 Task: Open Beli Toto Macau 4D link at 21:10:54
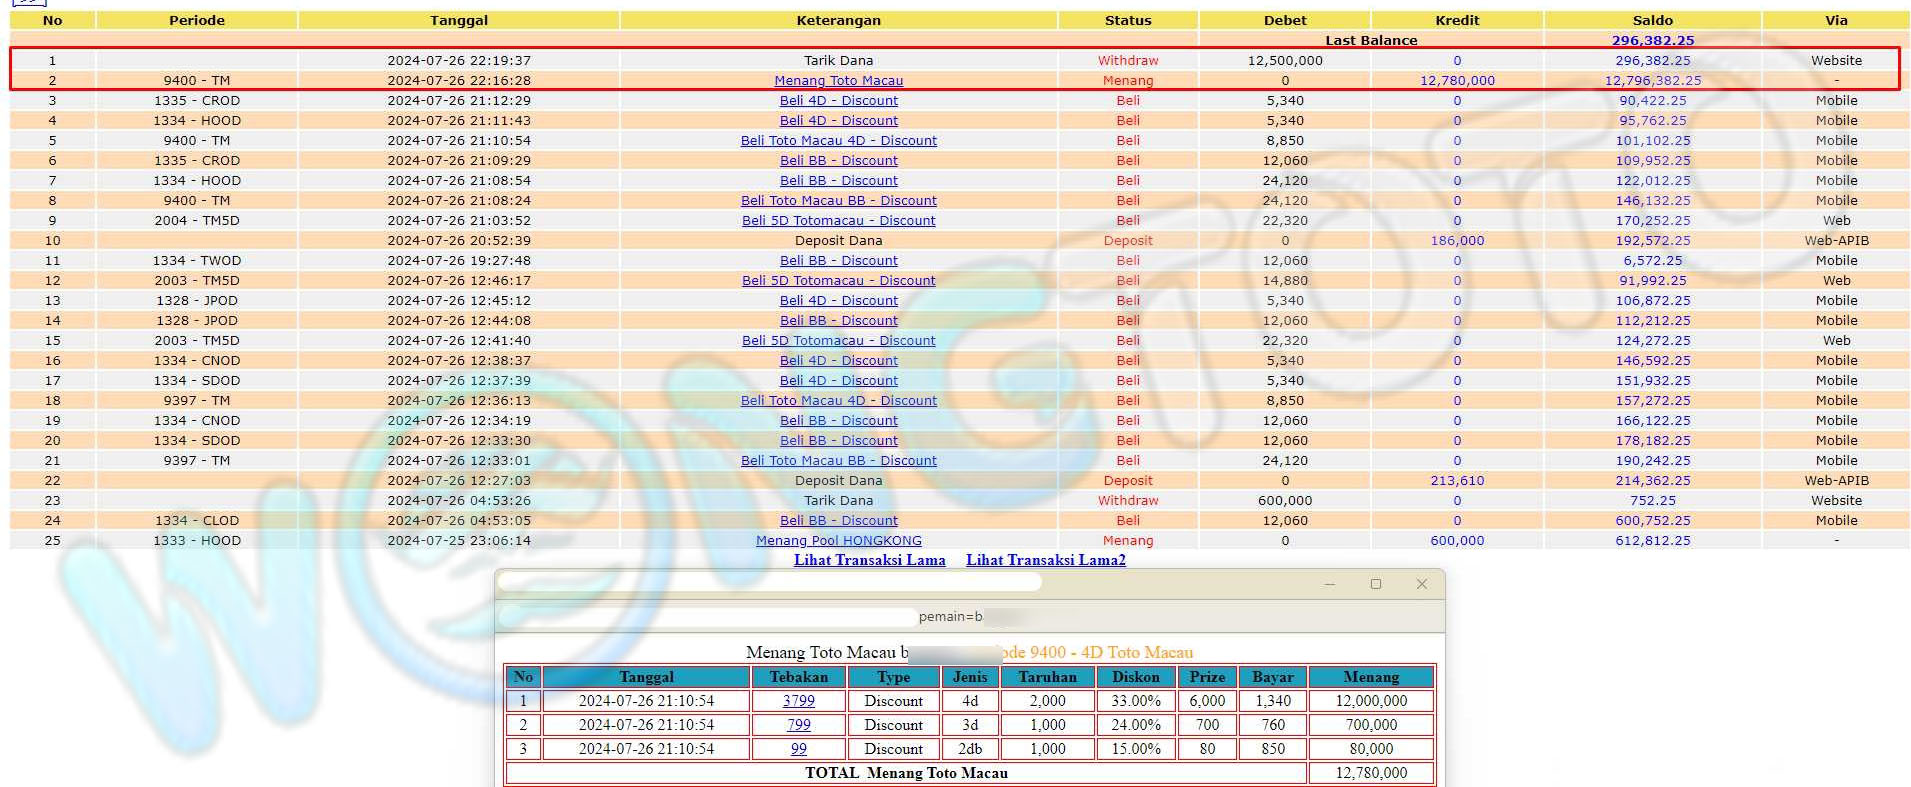838,141
